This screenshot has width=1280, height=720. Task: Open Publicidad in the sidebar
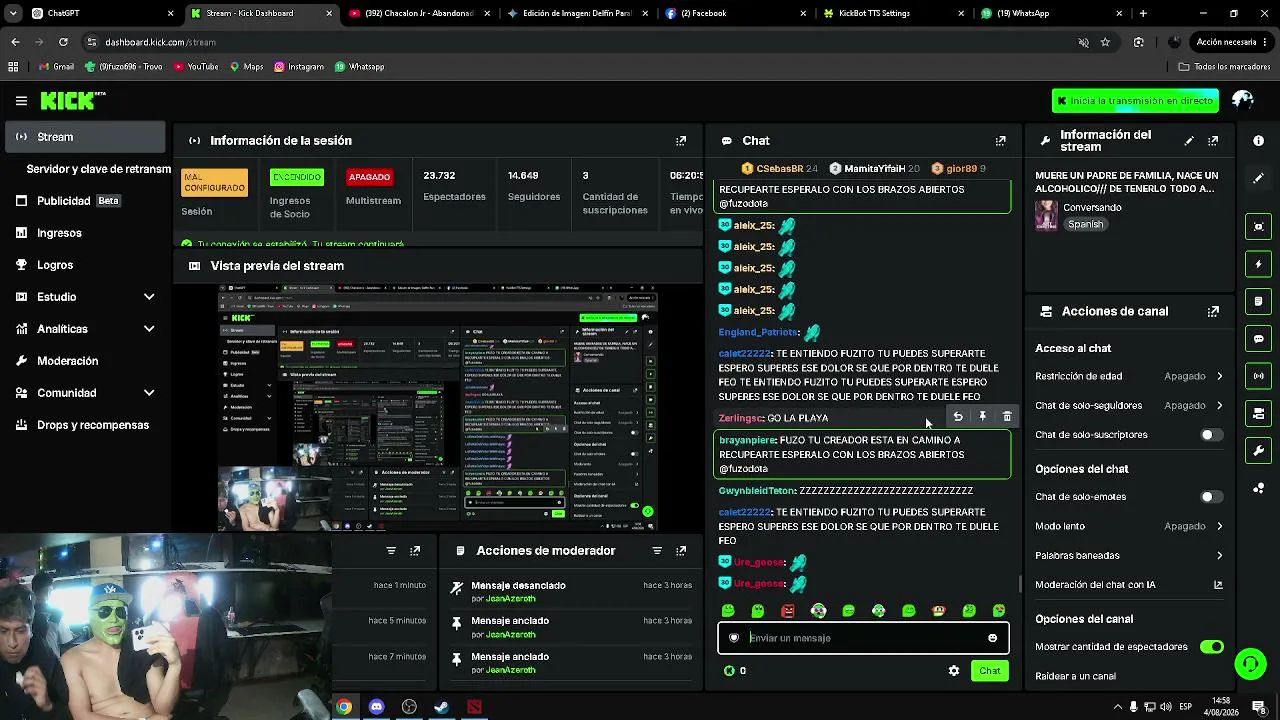85,201
